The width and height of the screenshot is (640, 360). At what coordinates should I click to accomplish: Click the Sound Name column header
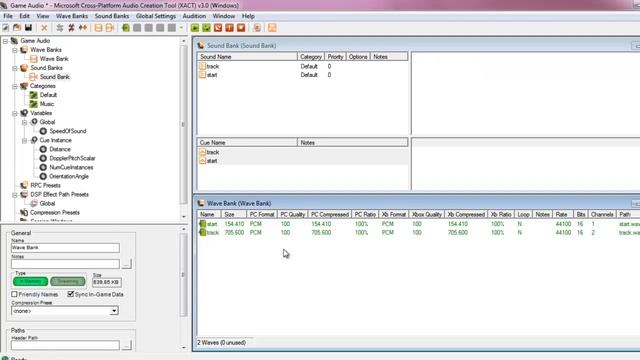247,57
